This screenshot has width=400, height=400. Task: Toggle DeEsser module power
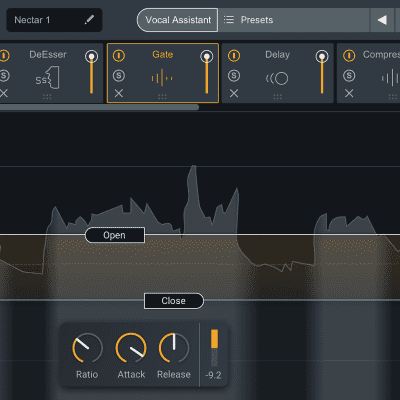4,55
